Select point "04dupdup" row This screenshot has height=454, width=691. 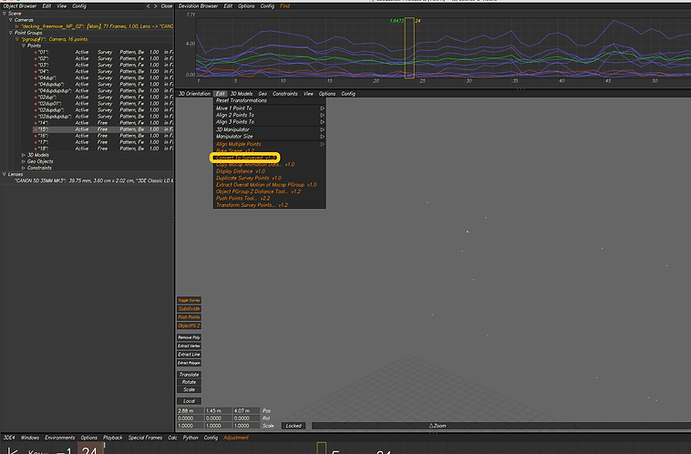coord(104,84)
